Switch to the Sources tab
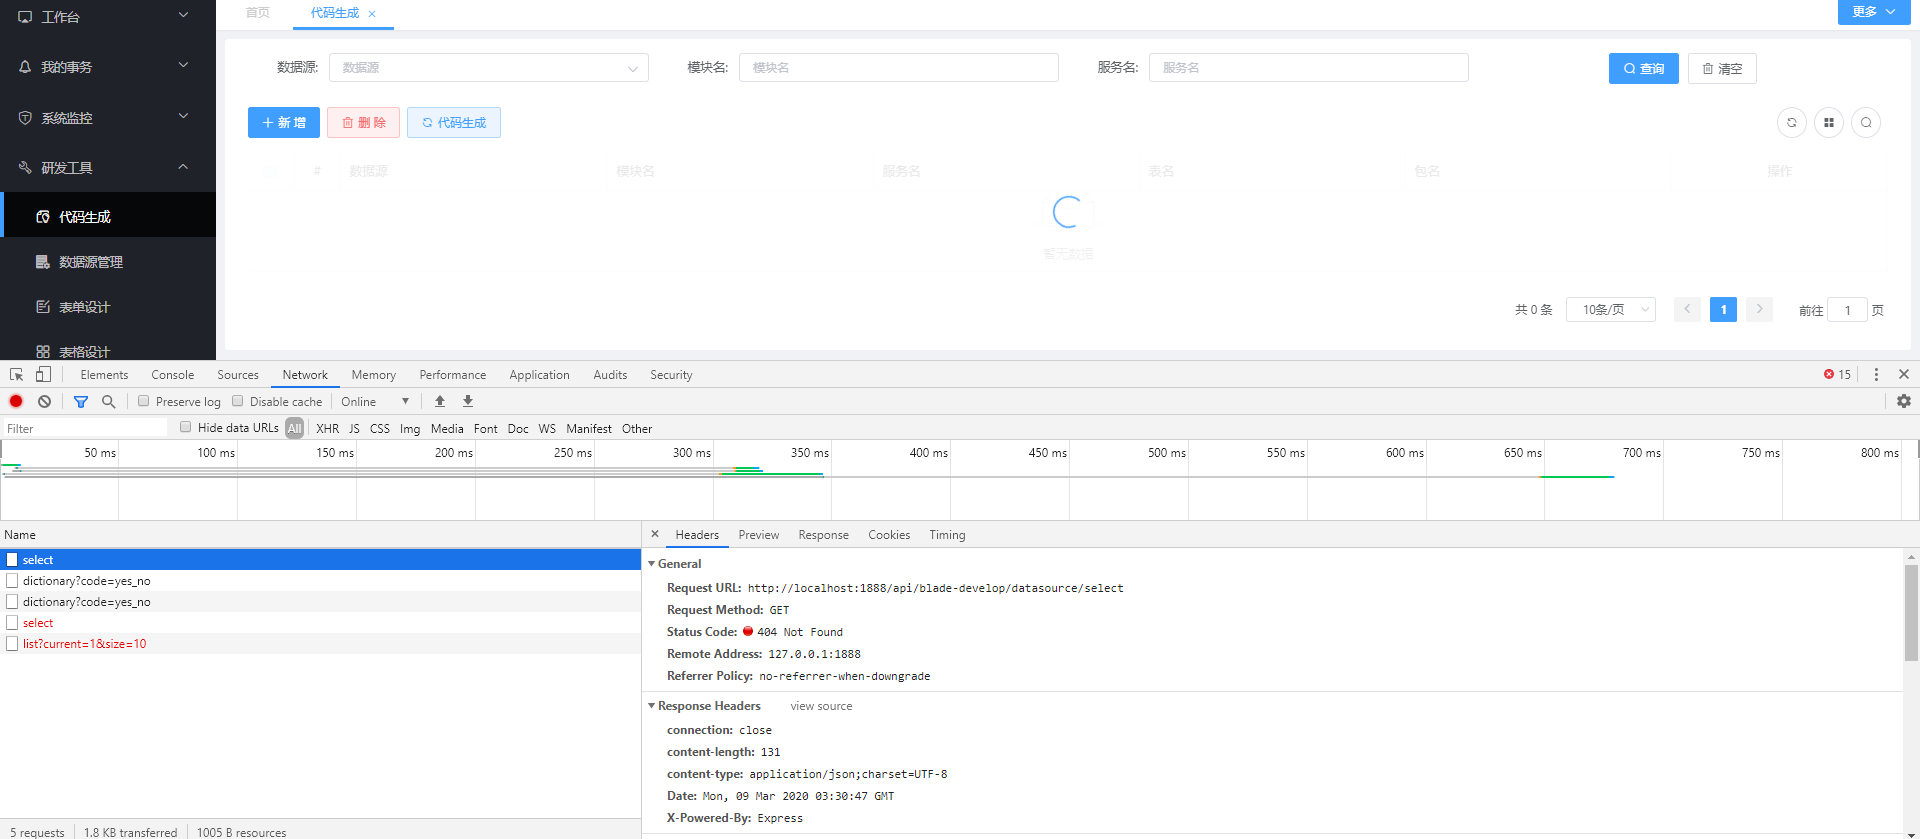The height and width of the screenshot is (839, 1920). point(238,375)
